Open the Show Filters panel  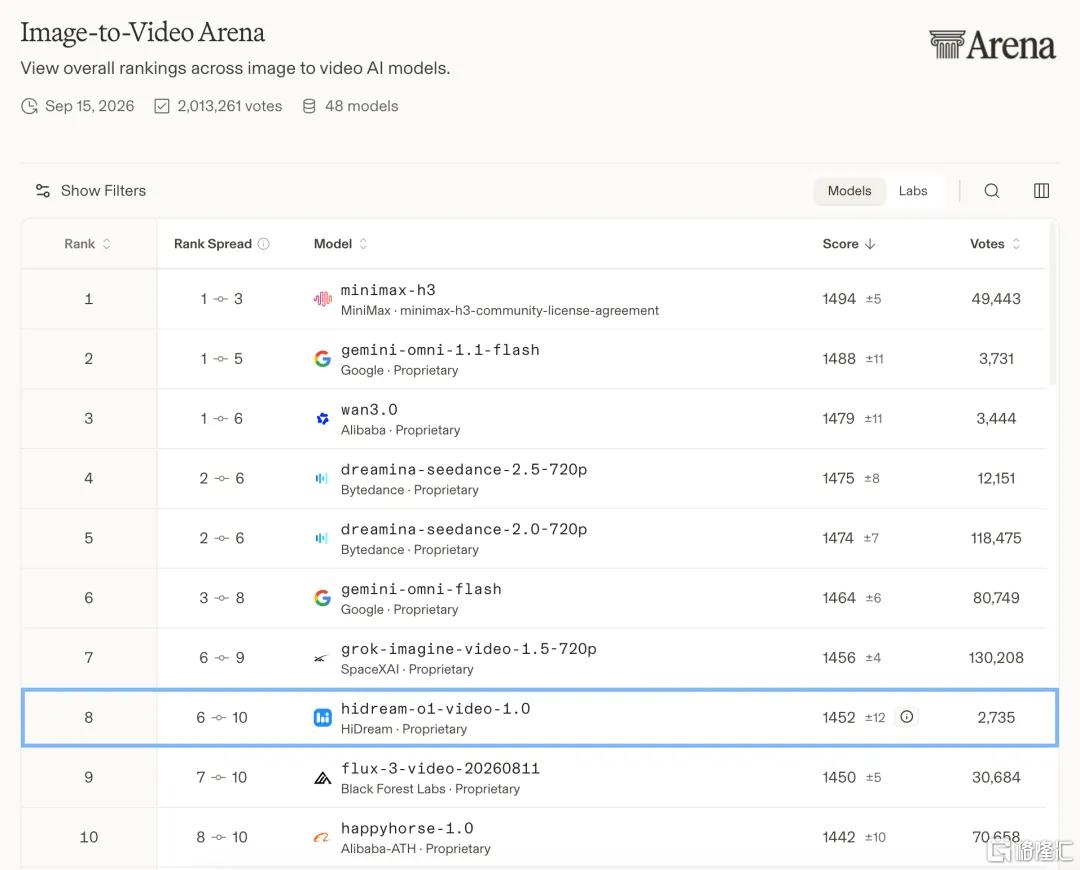point(90,191)
